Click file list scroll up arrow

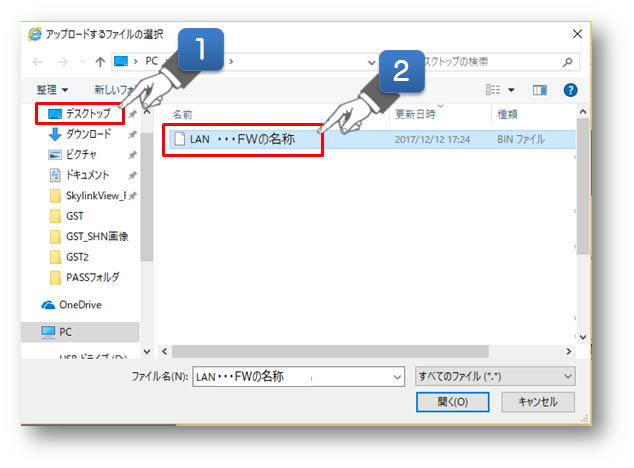pyautogui.click(x=583, y=112)
